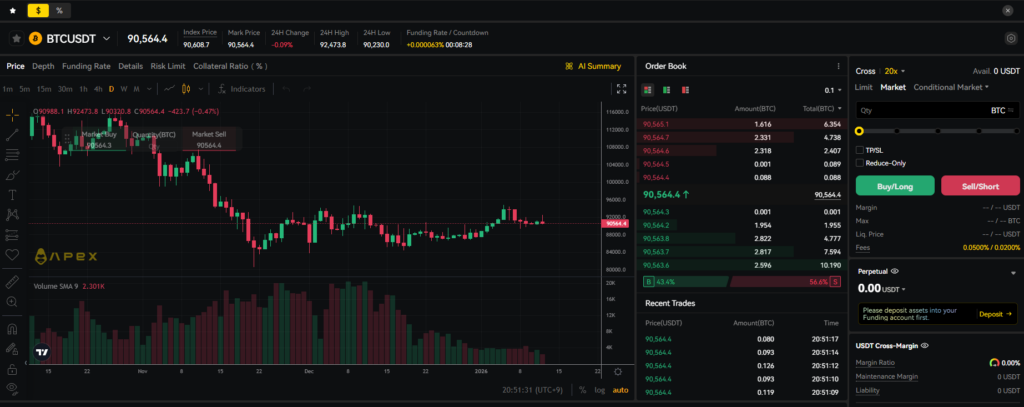1024x407 pixels.
Task: Switch top bar to percent mode
Action: [x=59, y=10]
